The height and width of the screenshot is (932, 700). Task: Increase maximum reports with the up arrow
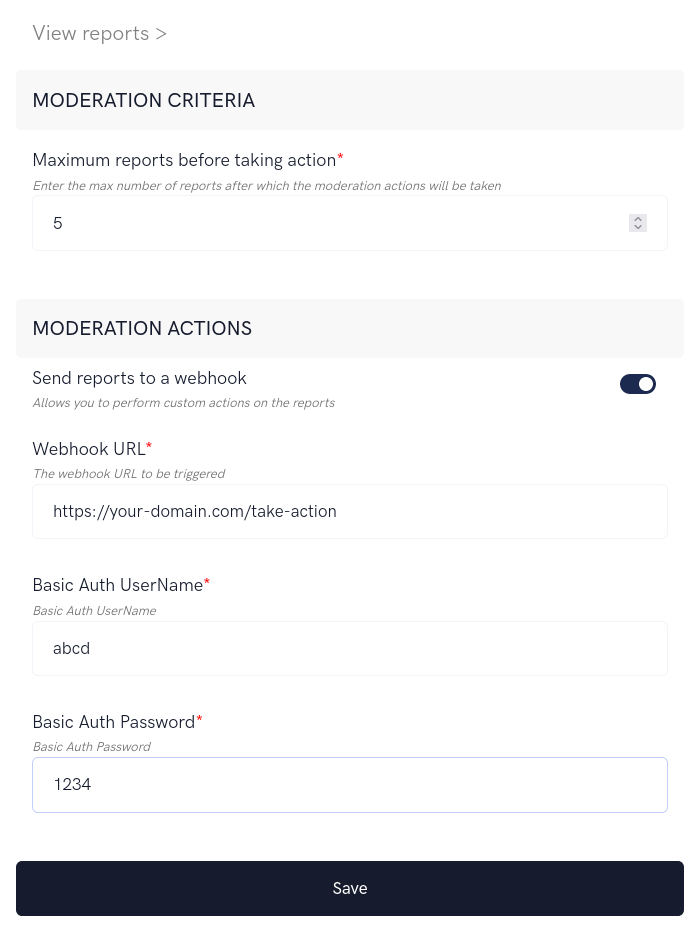(x=638, y=219)
